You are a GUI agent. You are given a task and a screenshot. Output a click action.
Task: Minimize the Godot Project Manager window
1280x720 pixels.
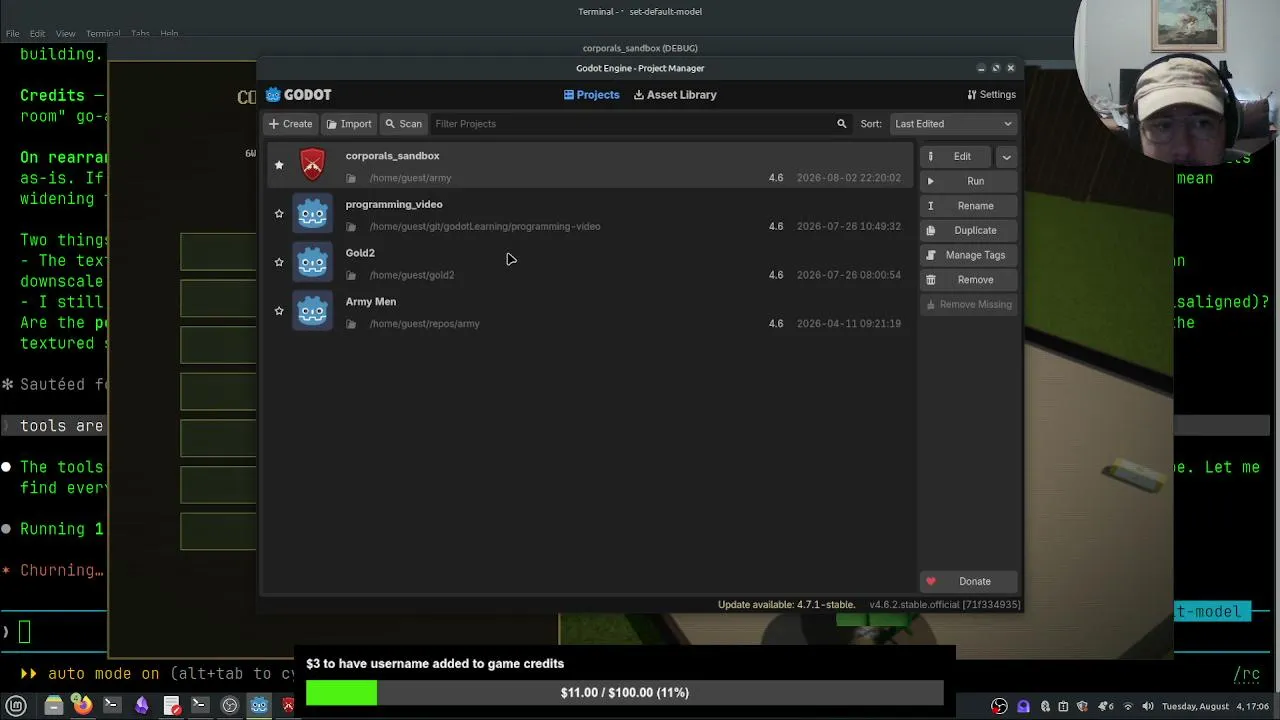[981, 68]
